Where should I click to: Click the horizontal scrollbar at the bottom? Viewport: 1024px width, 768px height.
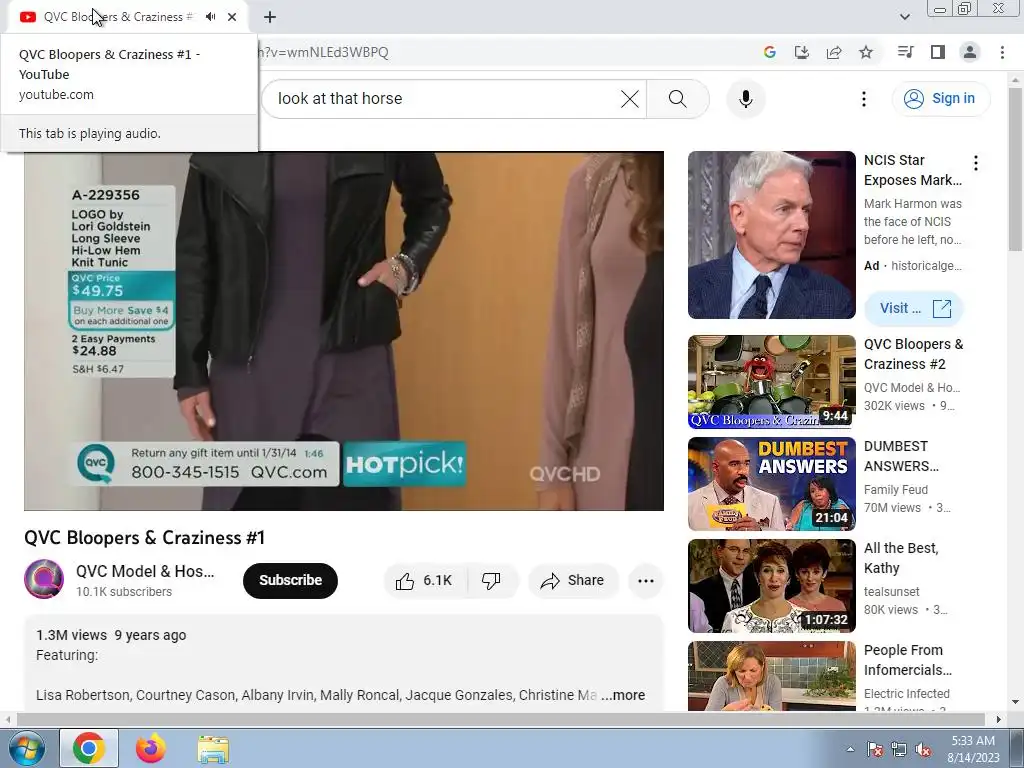tap(500, 720)
